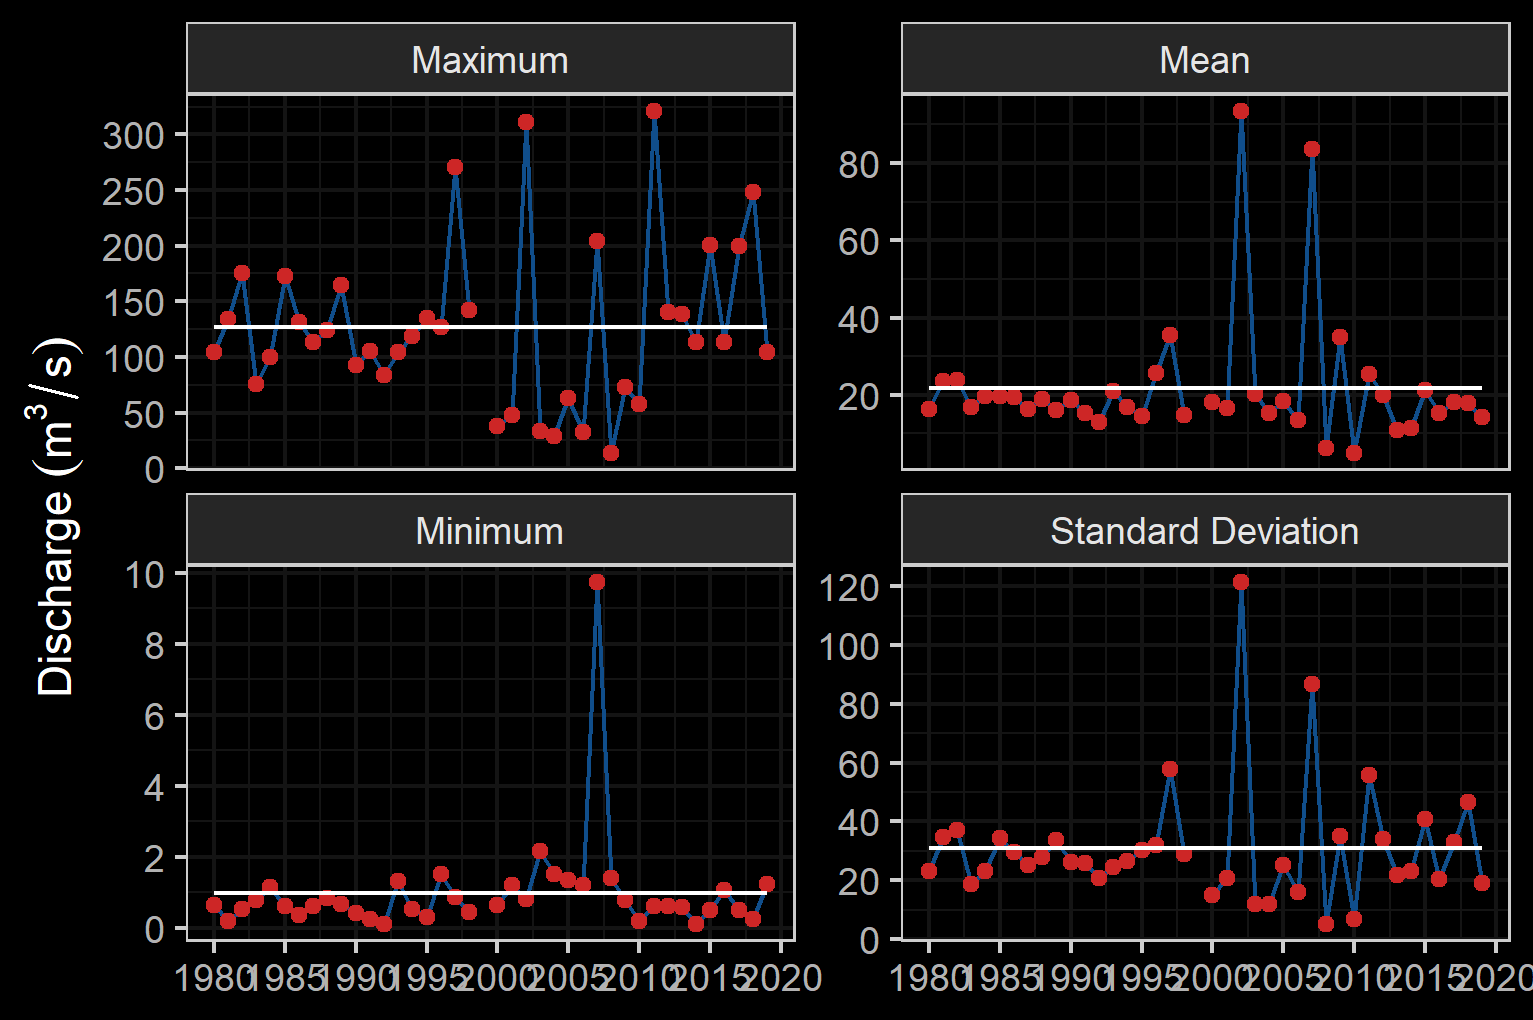Click the Standard Deviation panel title
Image resolution: width=1533 pixels, height=1020 pixels.
pos(1205,531)
